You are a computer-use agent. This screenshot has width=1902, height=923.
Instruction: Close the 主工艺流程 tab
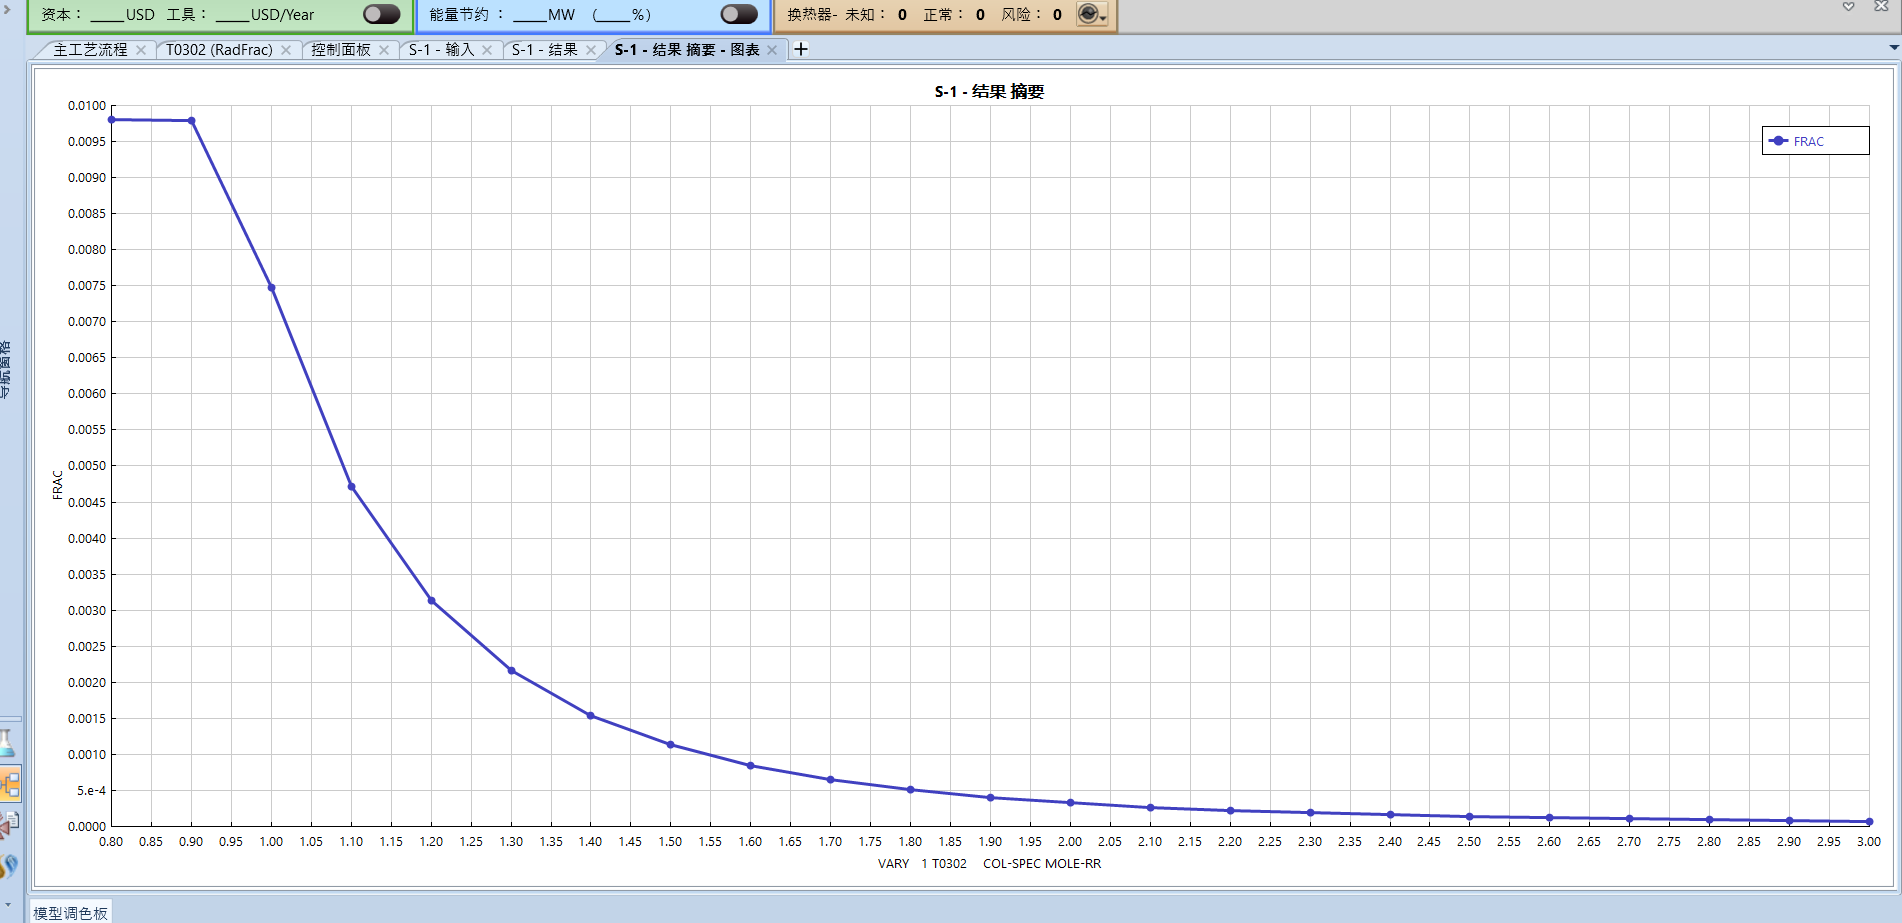click(x=141, y=50)
